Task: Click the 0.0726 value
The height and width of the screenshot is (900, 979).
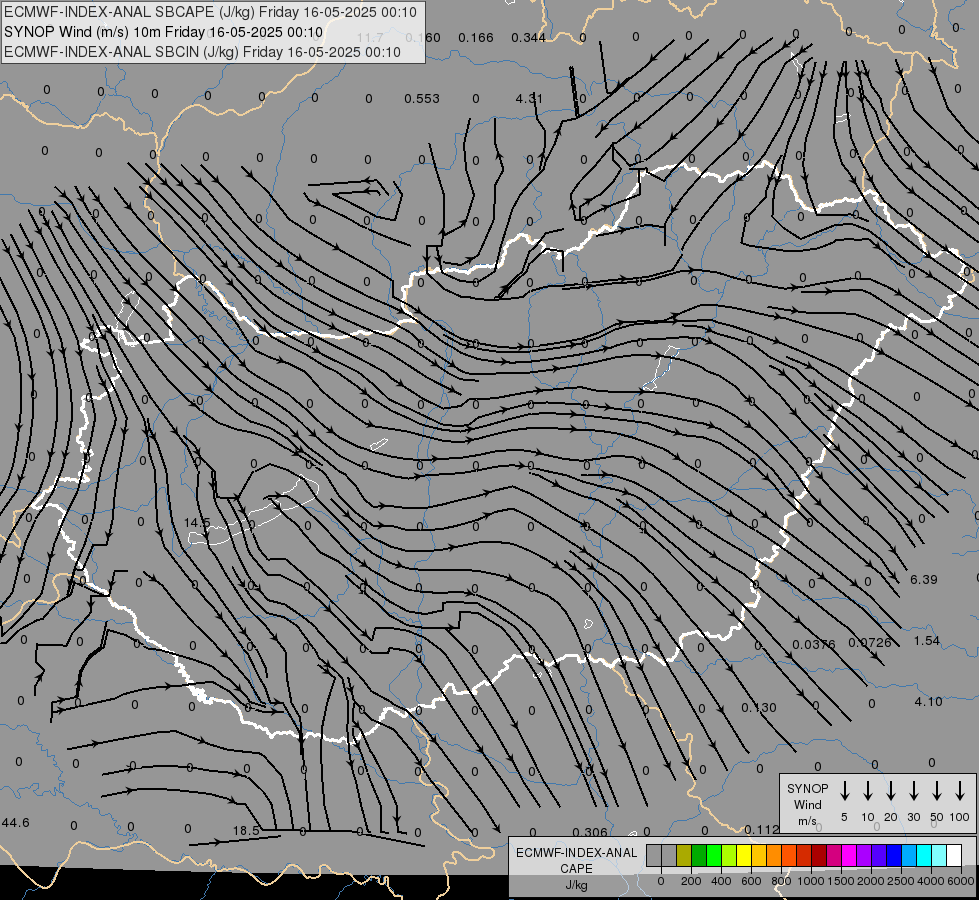Action: pyautogui.click(x=870, y=642)
